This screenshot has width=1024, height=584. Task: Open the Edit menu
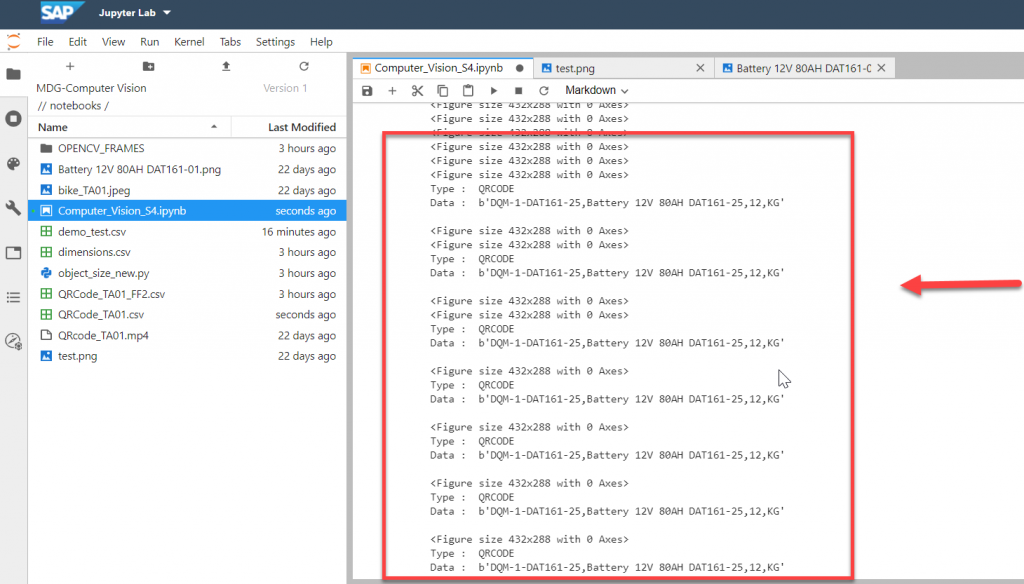(x=77, y=42)
